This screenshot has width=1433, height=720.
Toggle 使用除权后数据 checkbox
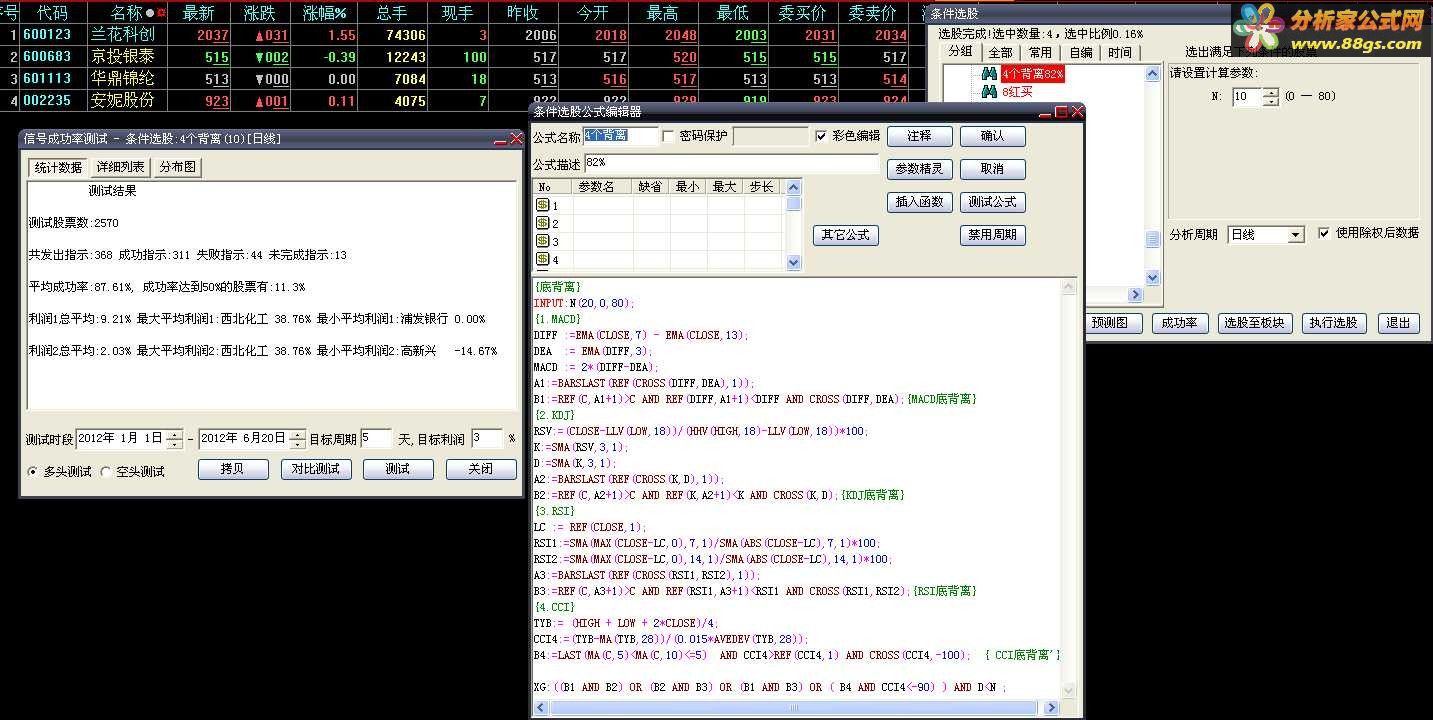[x=1324, y=233]
